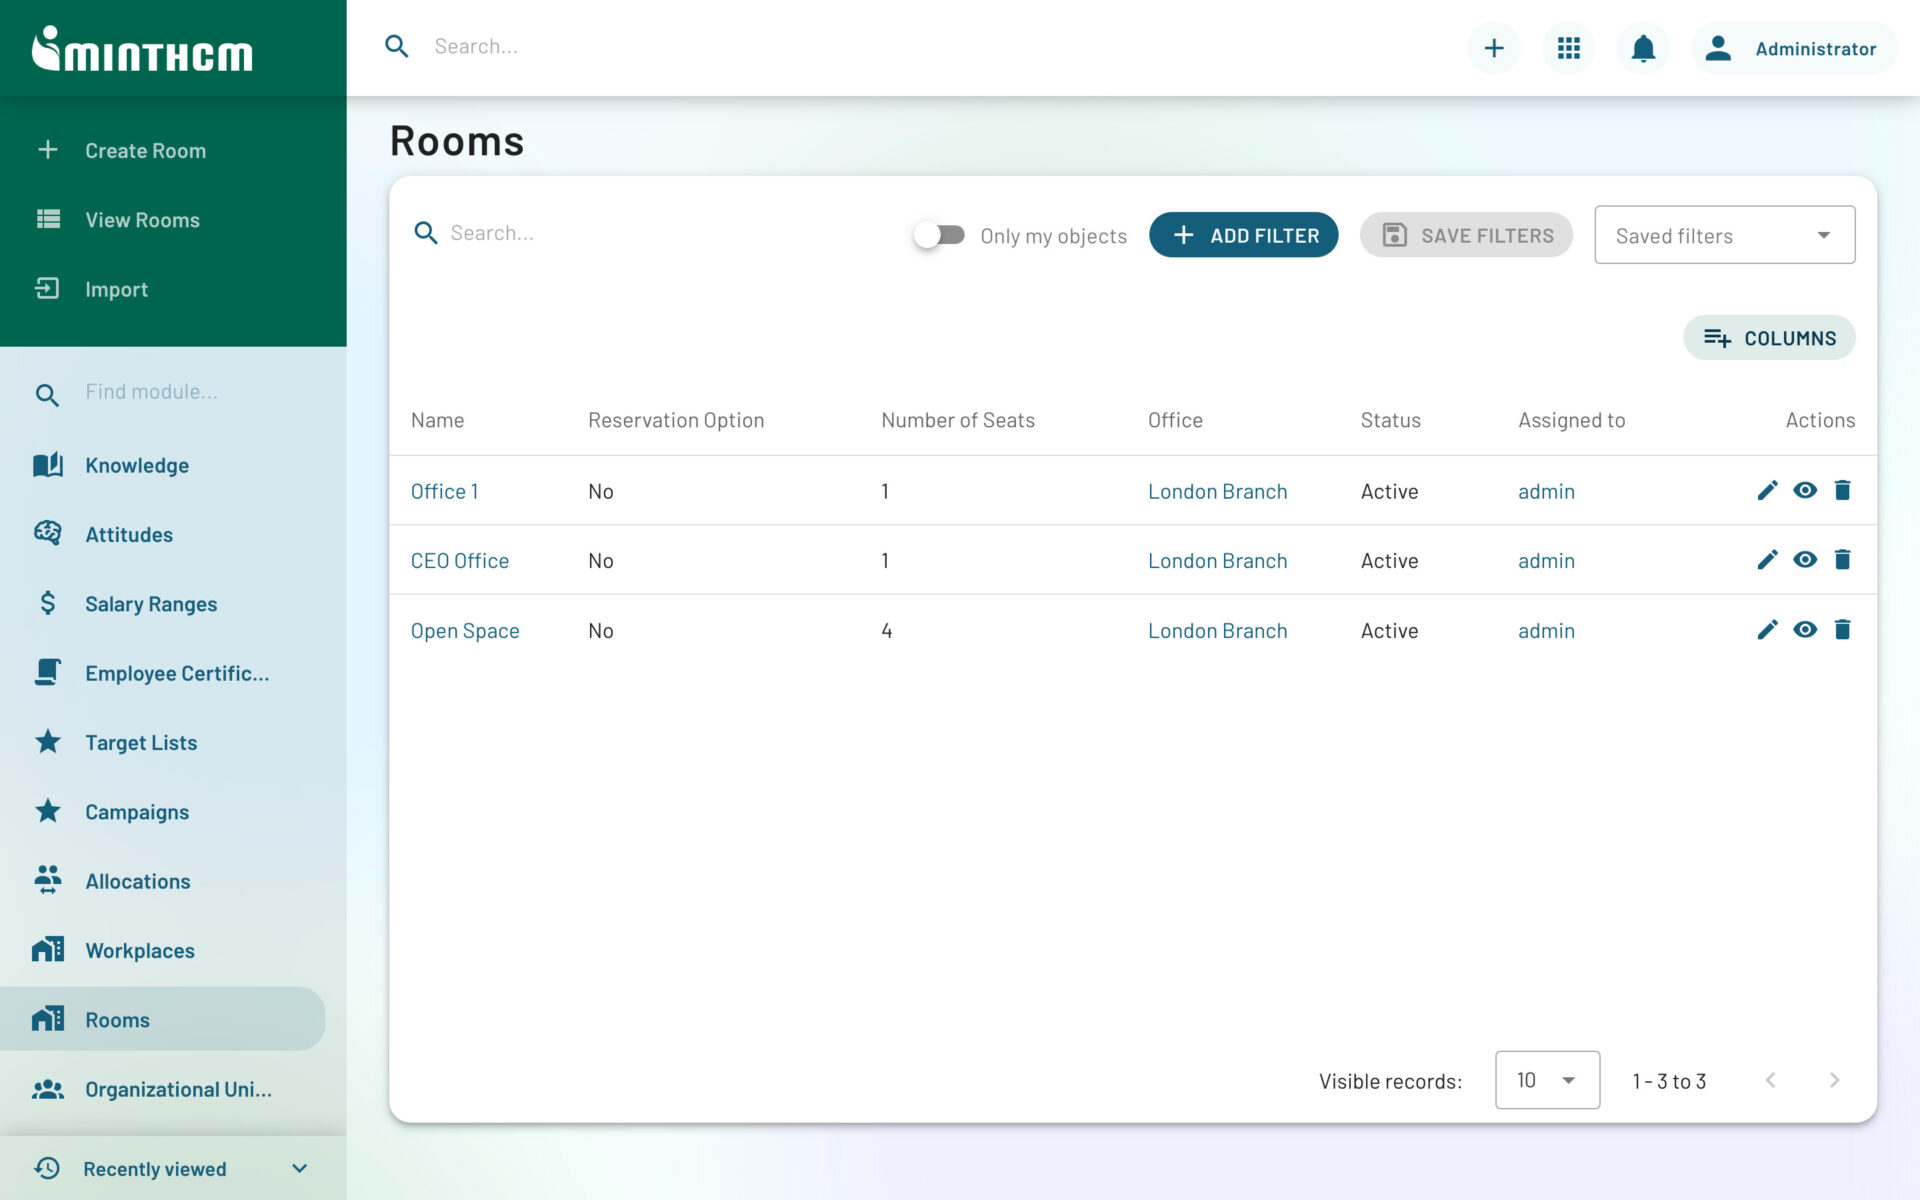Screen dimensions: 1920x1200
Task: Open the Campaigns module
Action: click(137, 811)
